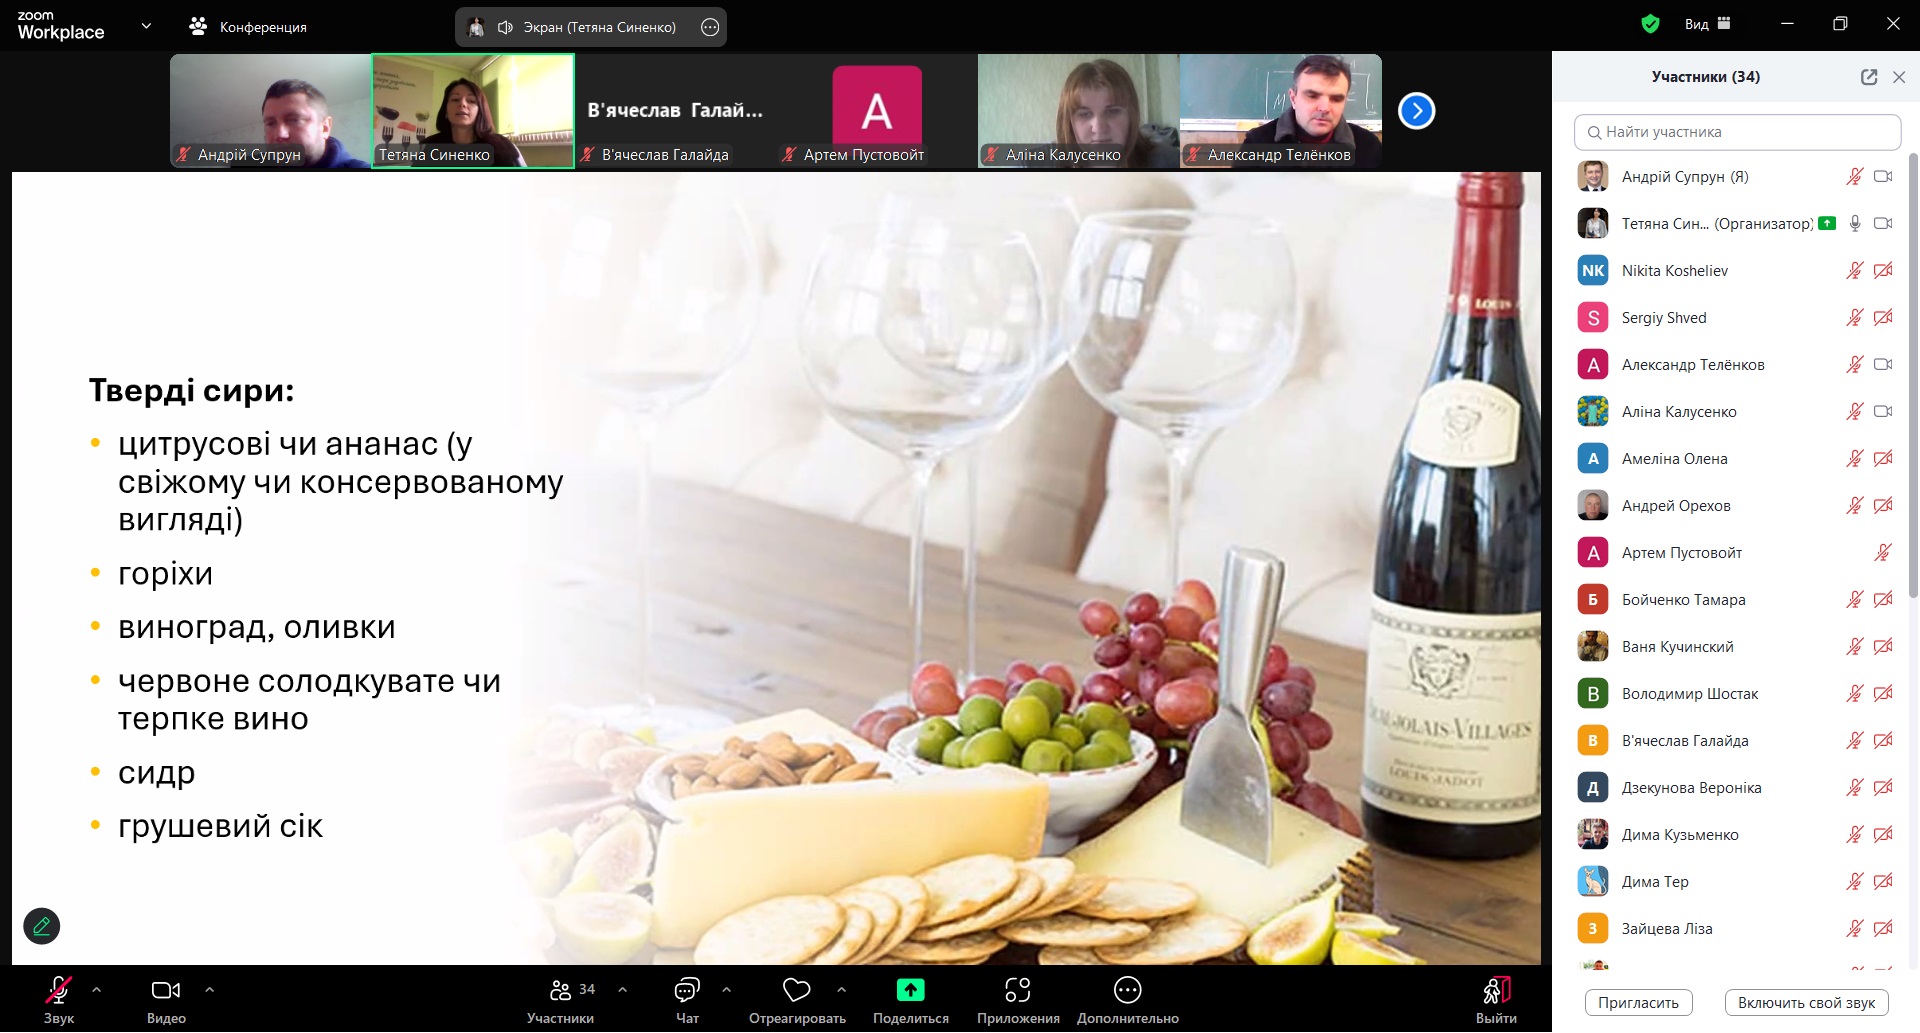Unmute microphone with the Sound button
The height and width of the screenshot is (1033, 1920).
[58, 990]
